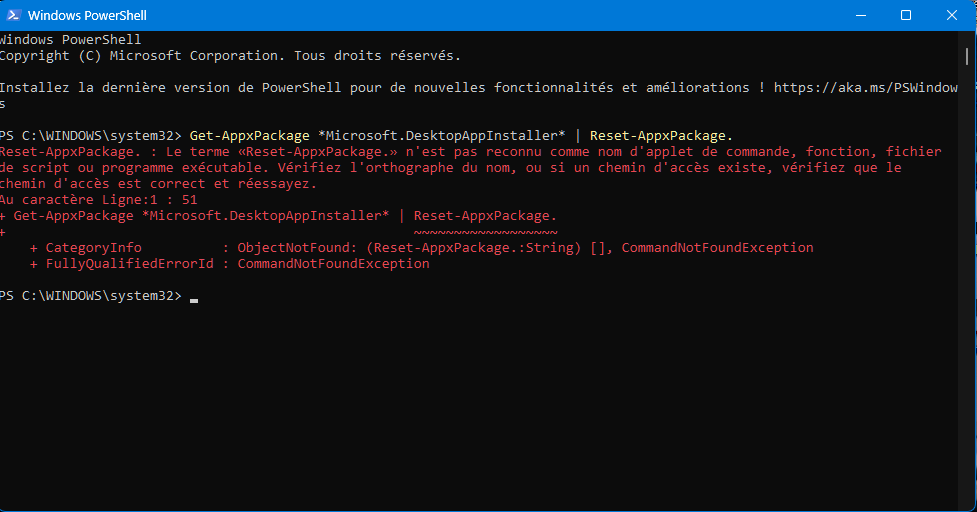Click the FullyQualifiedErrorId label
This screenshot has width=977, height=512.
130,263
